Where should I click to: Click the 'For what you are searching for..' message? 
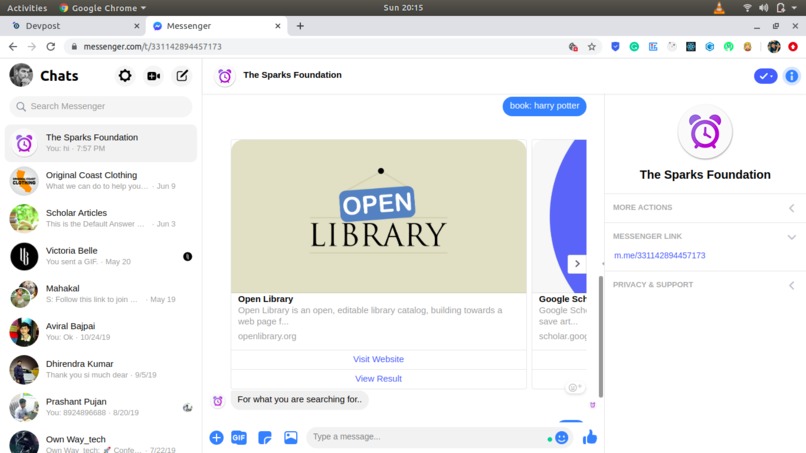click(x=300, y=400)
